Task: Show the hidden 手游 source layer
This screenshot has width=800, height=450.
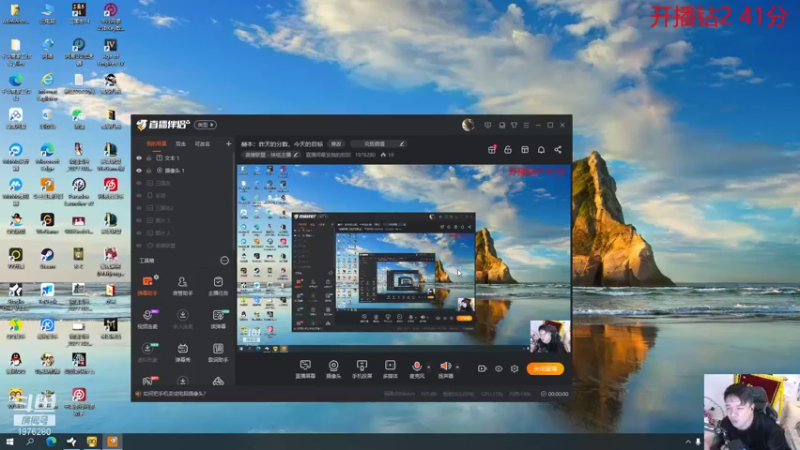Action: 139,195
